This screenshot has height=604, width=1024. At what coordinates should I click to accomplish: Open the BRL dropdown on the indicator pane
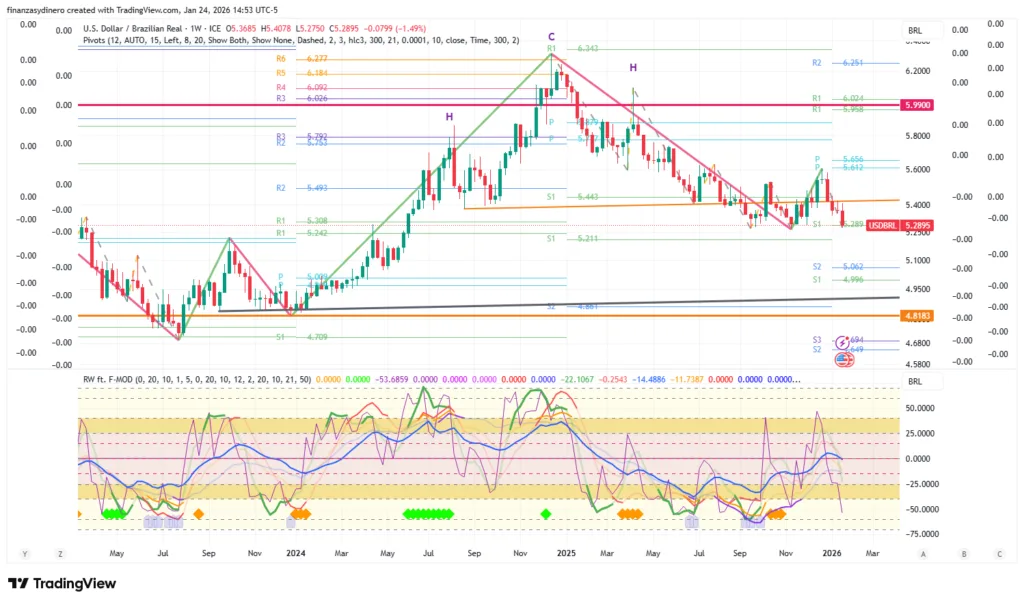click(915, 382)
